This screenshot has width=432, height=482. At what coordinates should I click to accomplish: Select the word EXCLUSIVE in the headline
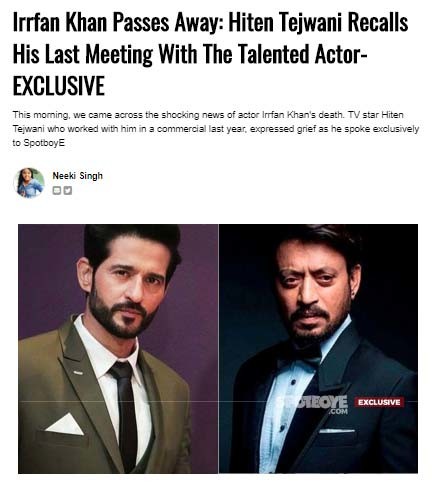click(59, 86)
